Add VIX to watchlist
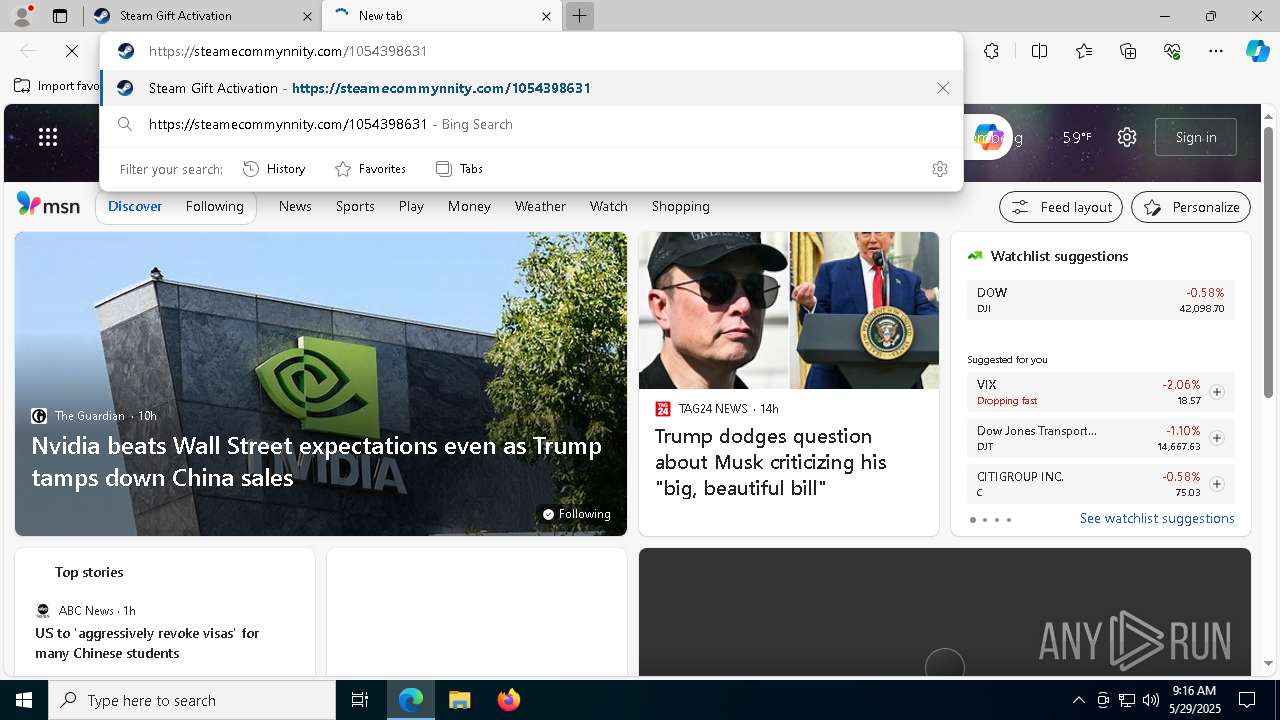Image resolution: width=1280 pixels, height=720 pixels. click(1216, 392)
